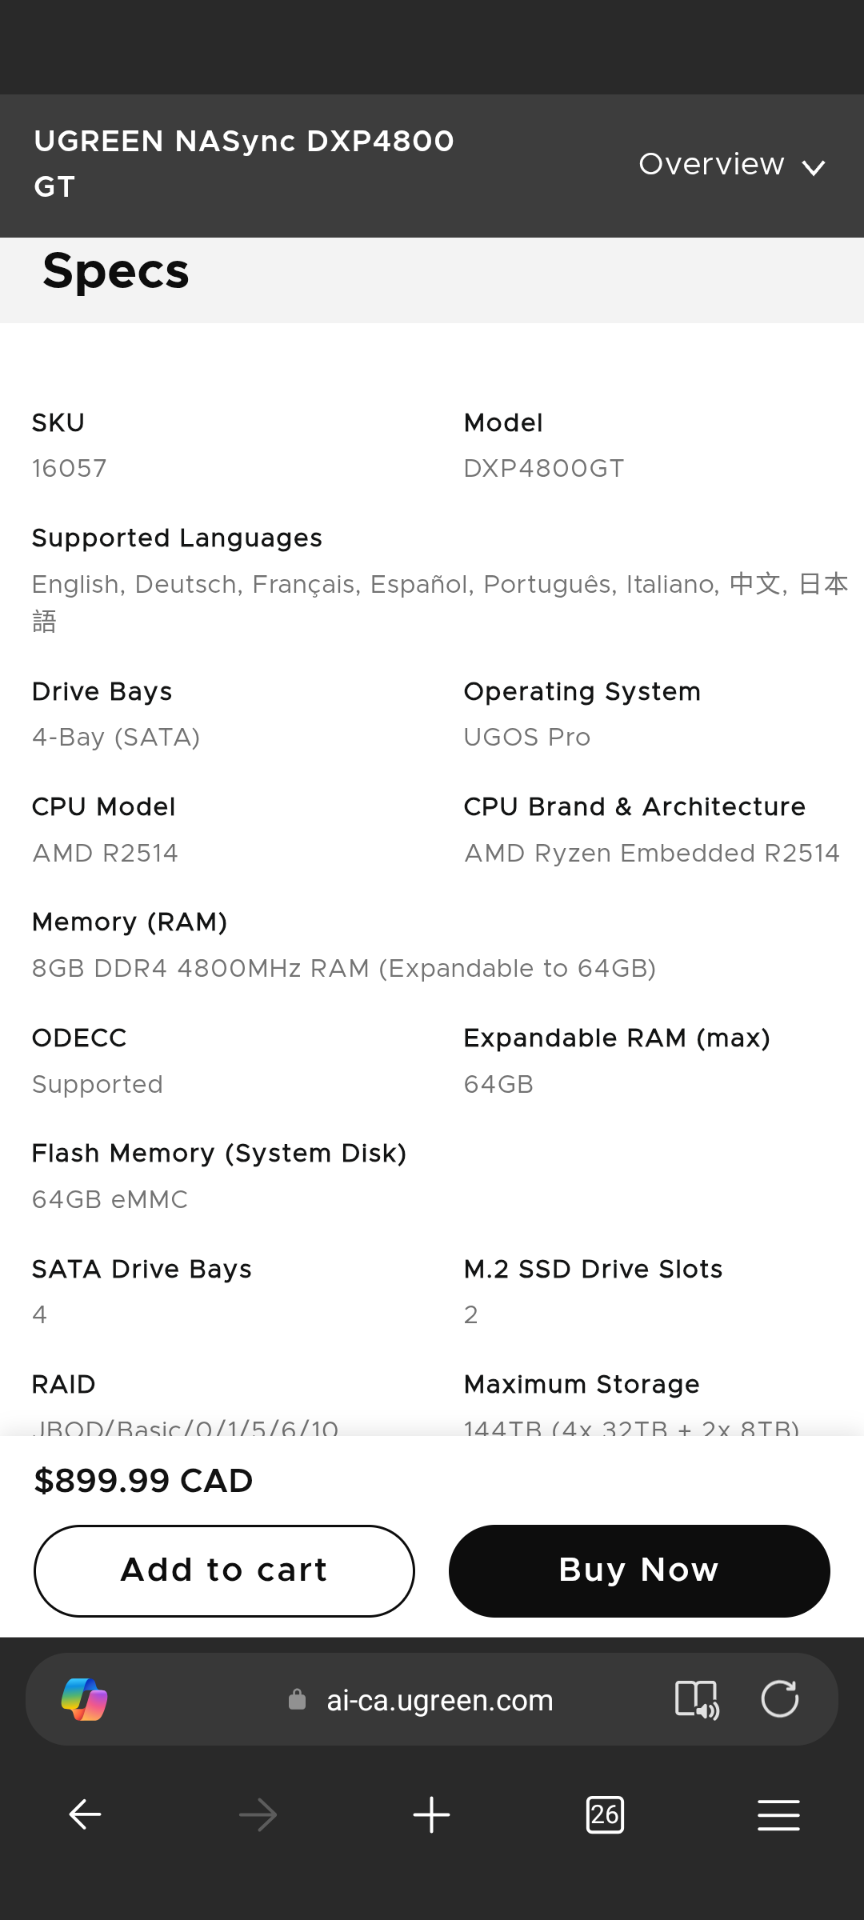Go back with the left arrow

85,1814
